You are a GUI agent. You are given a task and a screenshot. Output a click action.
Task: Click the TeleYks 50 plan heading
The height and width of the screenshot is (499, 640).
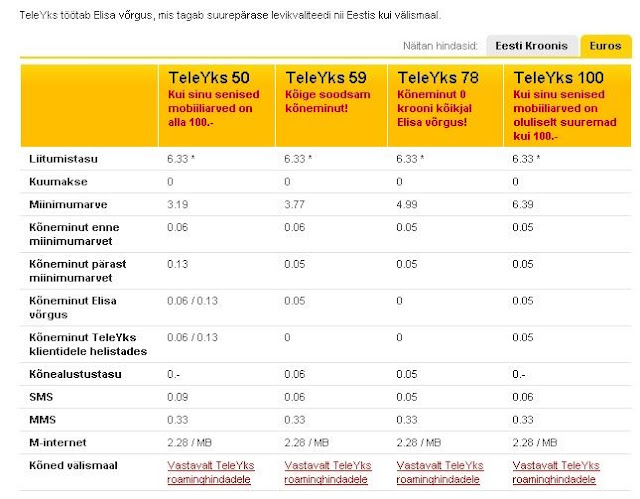tap(209, 78)
